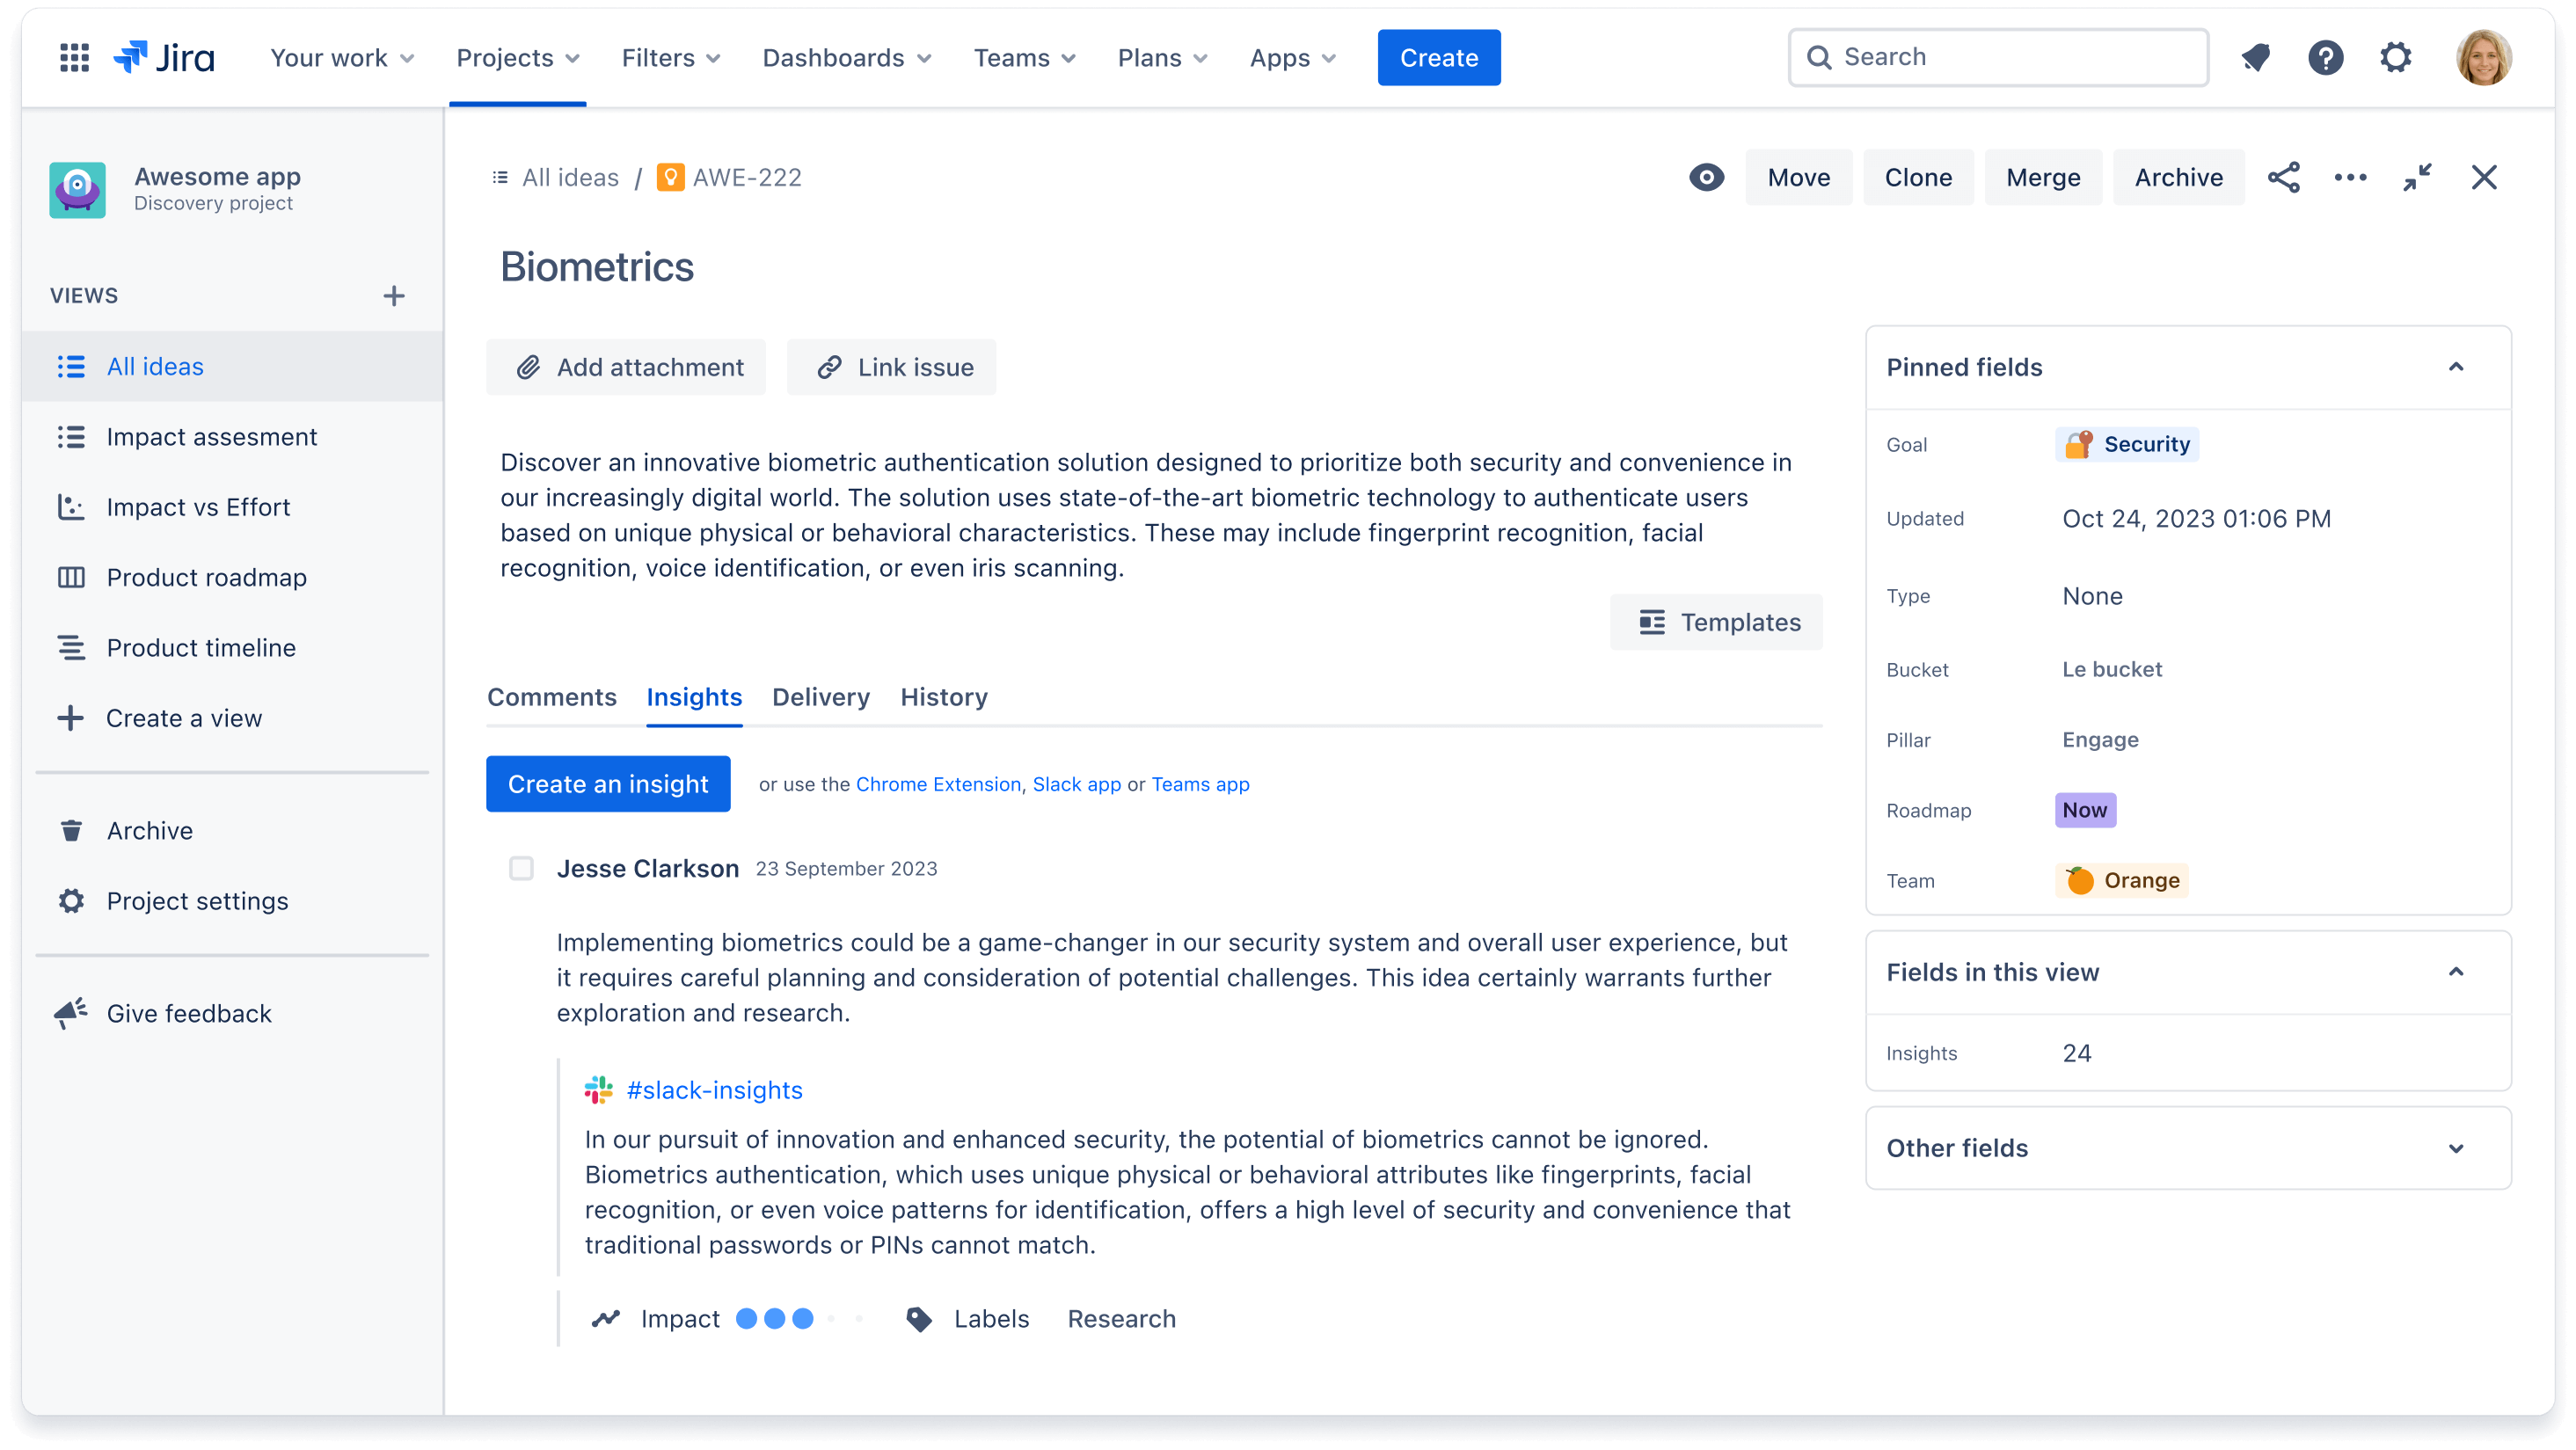Screen dimensions: 2576x1450
Task: Click the Merge icon for this idea
Action: click(2041, 177)
